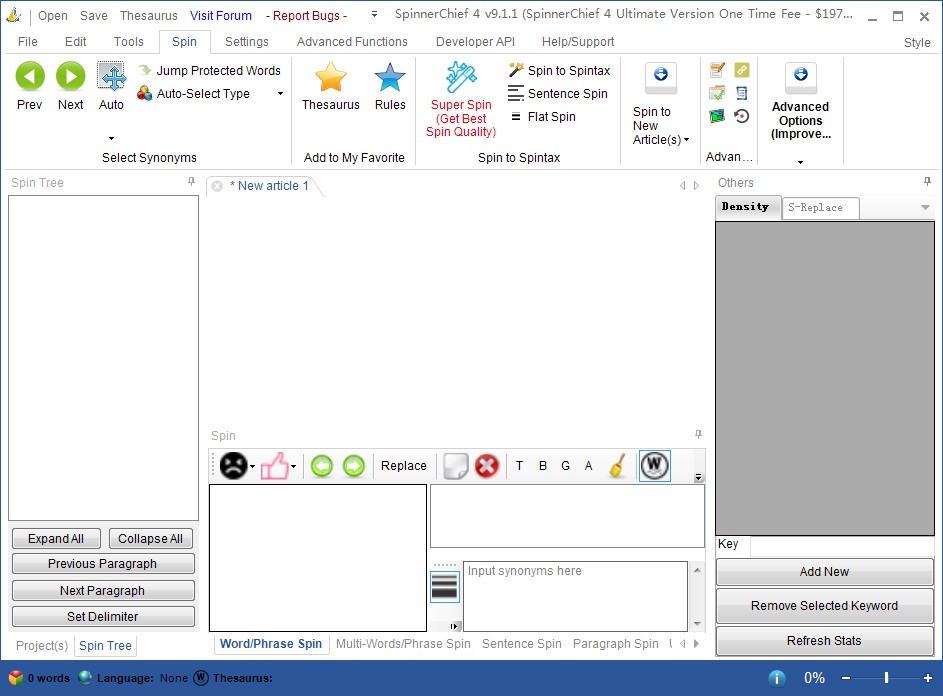Click the calendar with green checkmark icon

(717, 93)
